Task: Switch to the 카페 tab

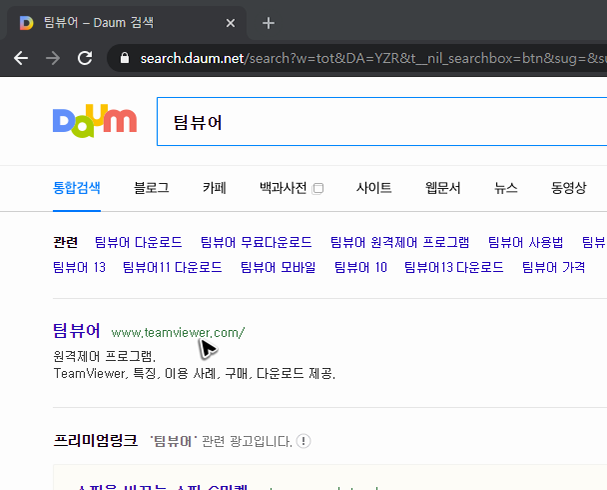Action: 214,188
